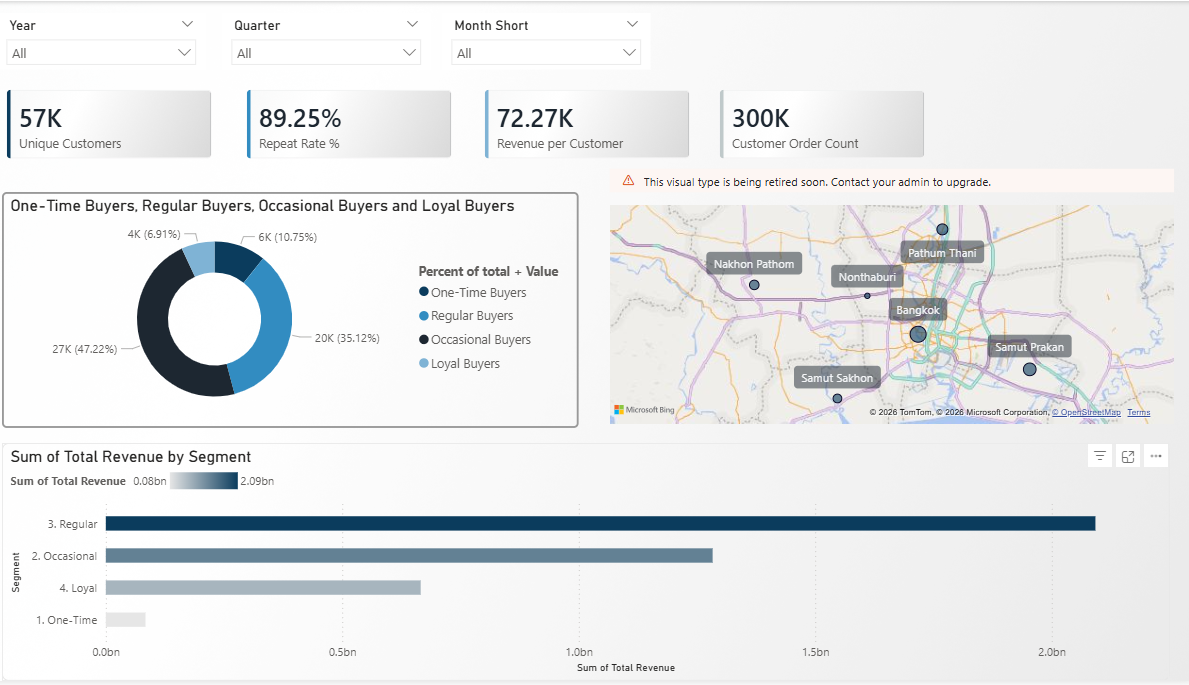Click the '3. Regular' revenue bar
1189x685 pixels.
(601, 523)
